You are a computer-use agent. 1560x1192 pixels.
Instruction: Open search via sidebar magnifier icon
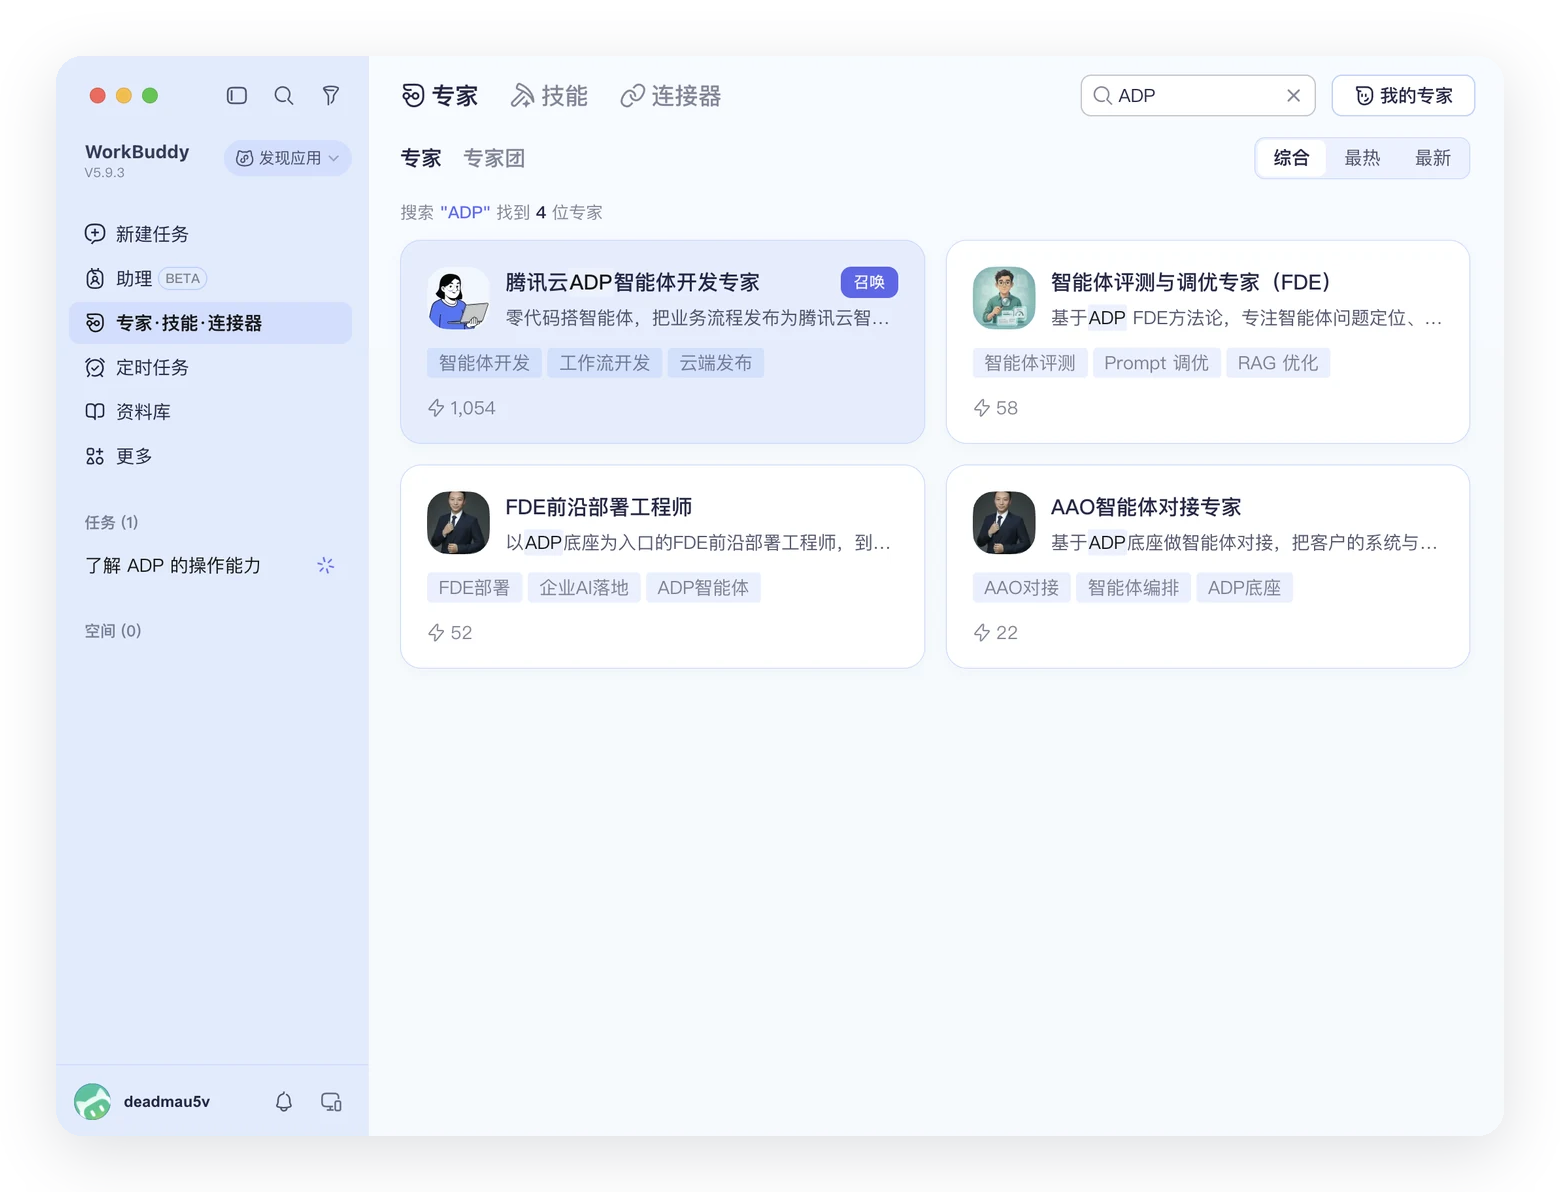[284, 96]
